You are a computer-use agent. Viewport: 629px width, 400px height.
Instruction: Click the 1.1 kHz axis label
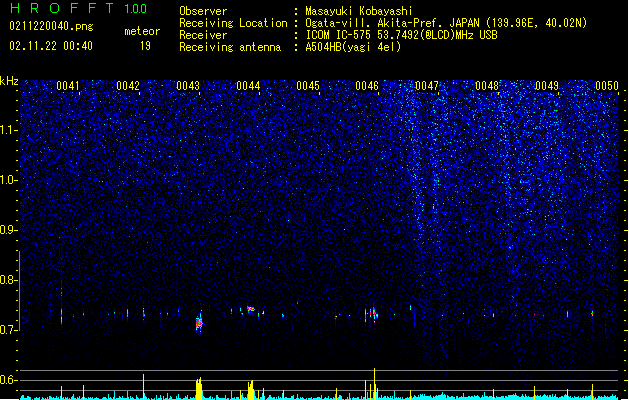(9, 130)
